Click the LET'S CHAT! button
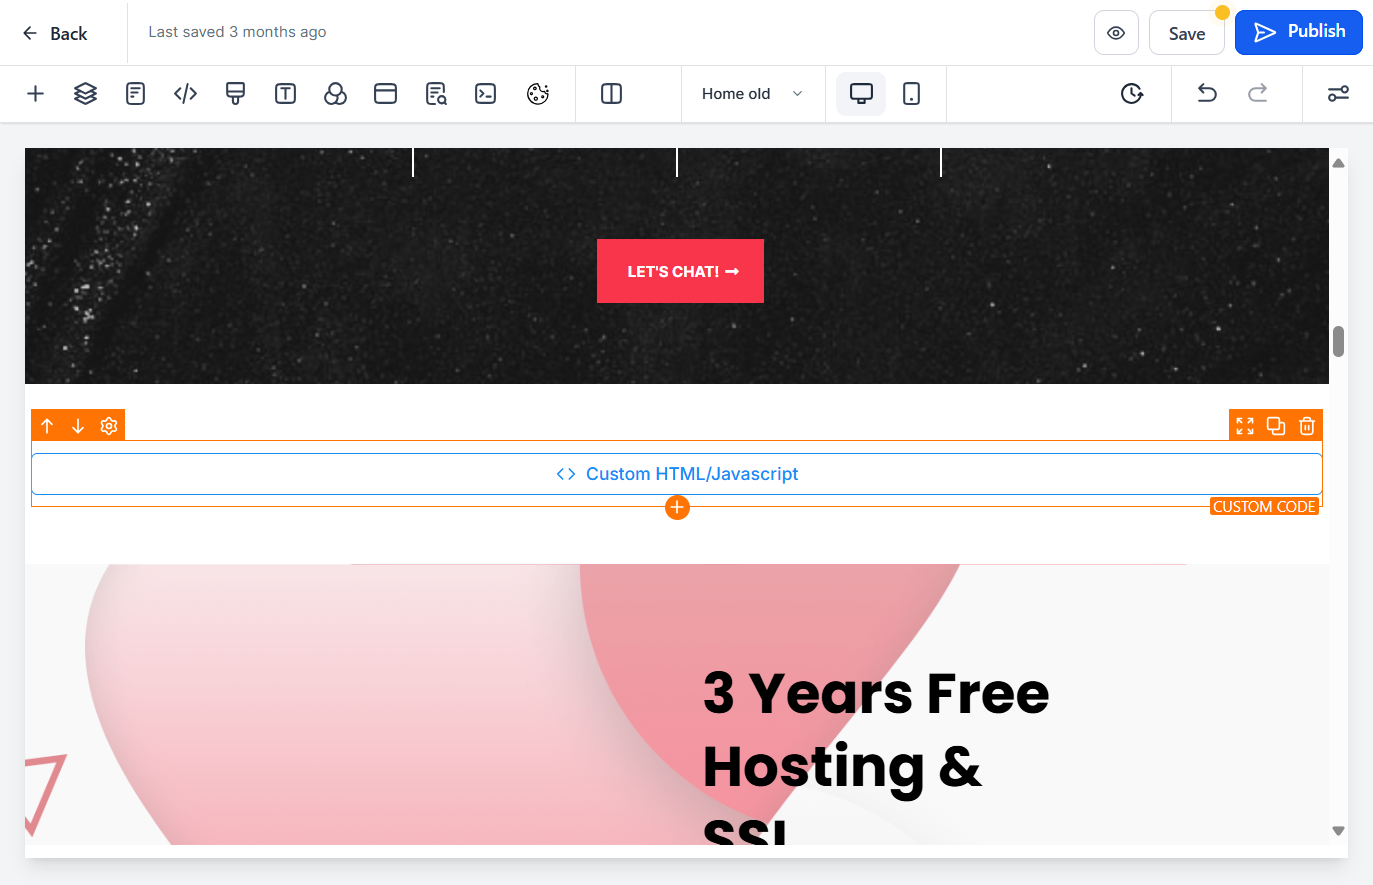 (x=680, y=271)
